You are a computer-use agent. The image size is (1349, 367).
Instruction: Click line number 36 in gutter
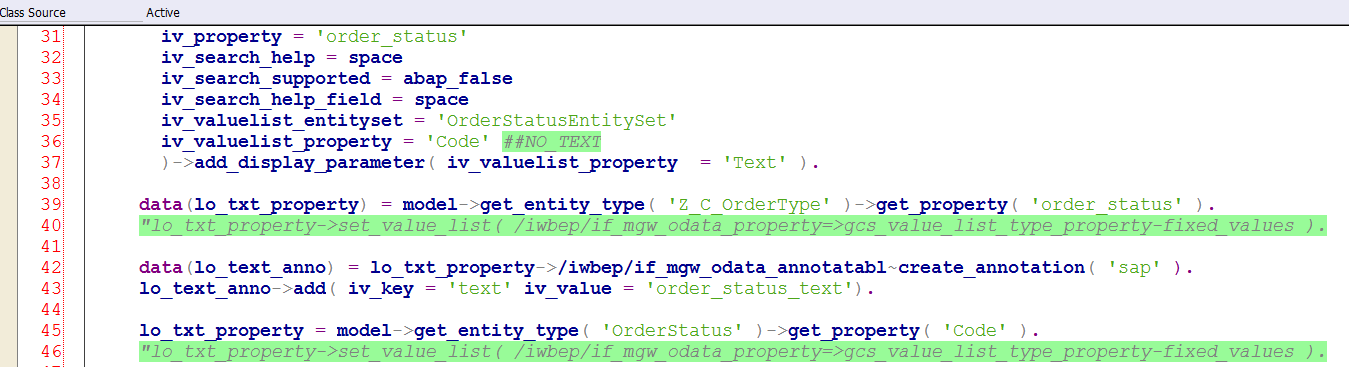(x=52, y=142)
